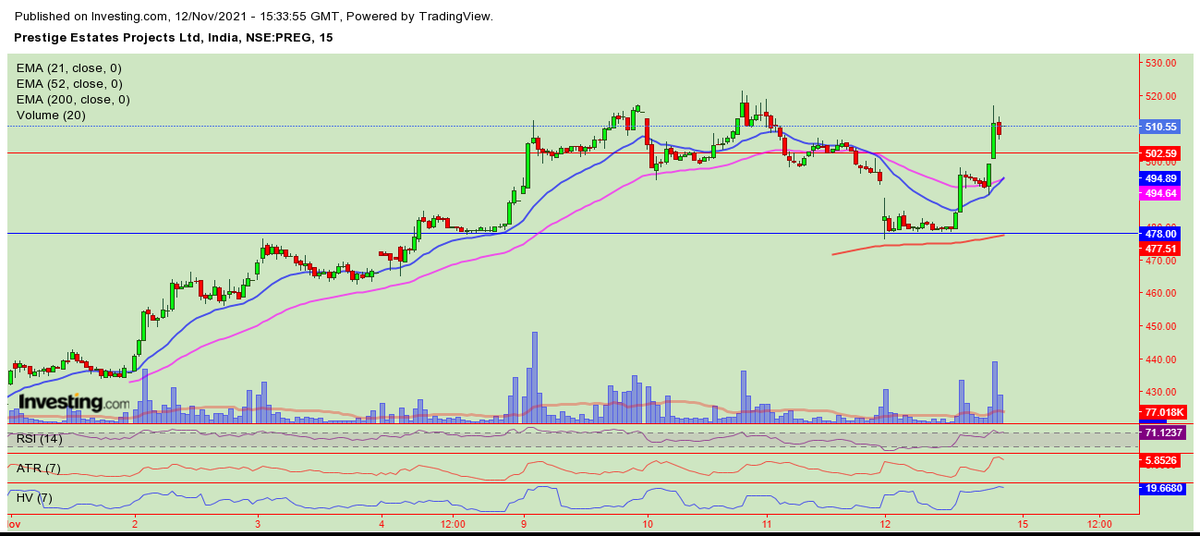This screenshot has height=536, width=1200.
Task: Click the red 502.59 price label
Action: click(1160, 153)
